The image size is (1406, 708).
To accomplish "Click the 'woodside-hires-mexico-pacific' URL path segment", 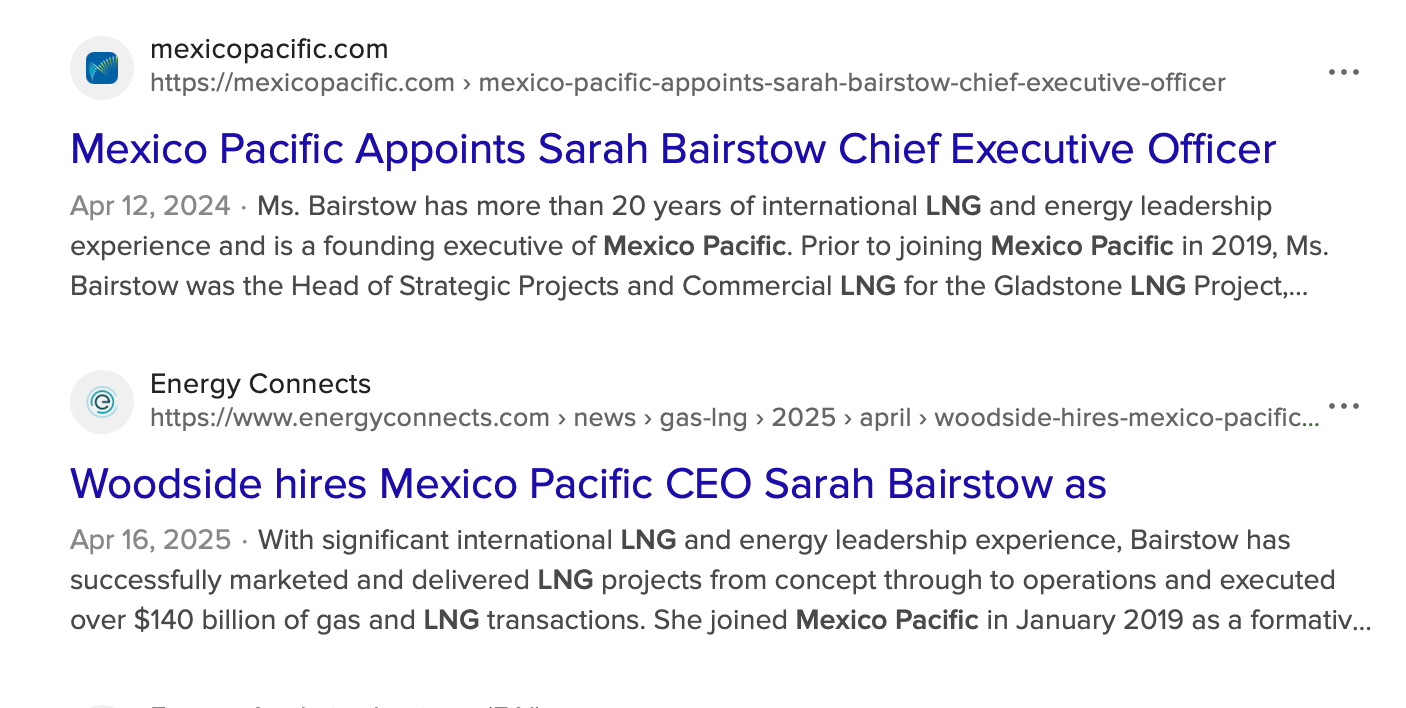I will tap(1126, 417).
